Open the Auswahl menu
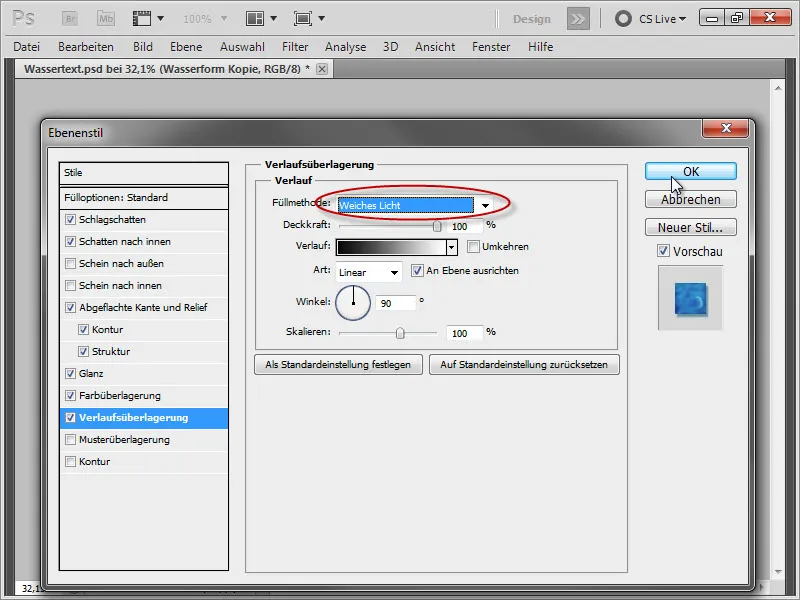Image resolution: width=800 pixels, height=600 pixels. (242, 47)
